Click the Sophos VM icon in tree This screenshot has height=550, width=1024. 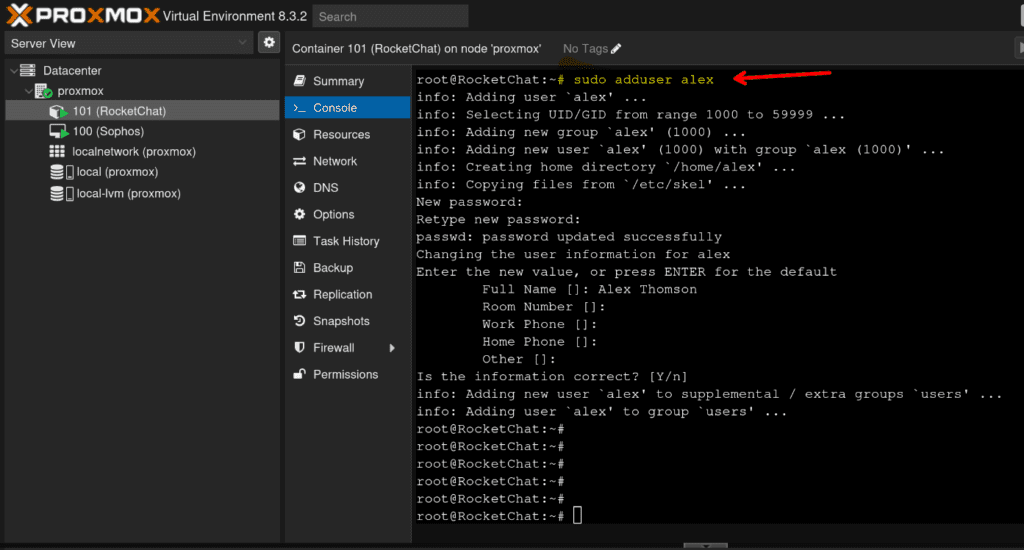tap(58, 131)
